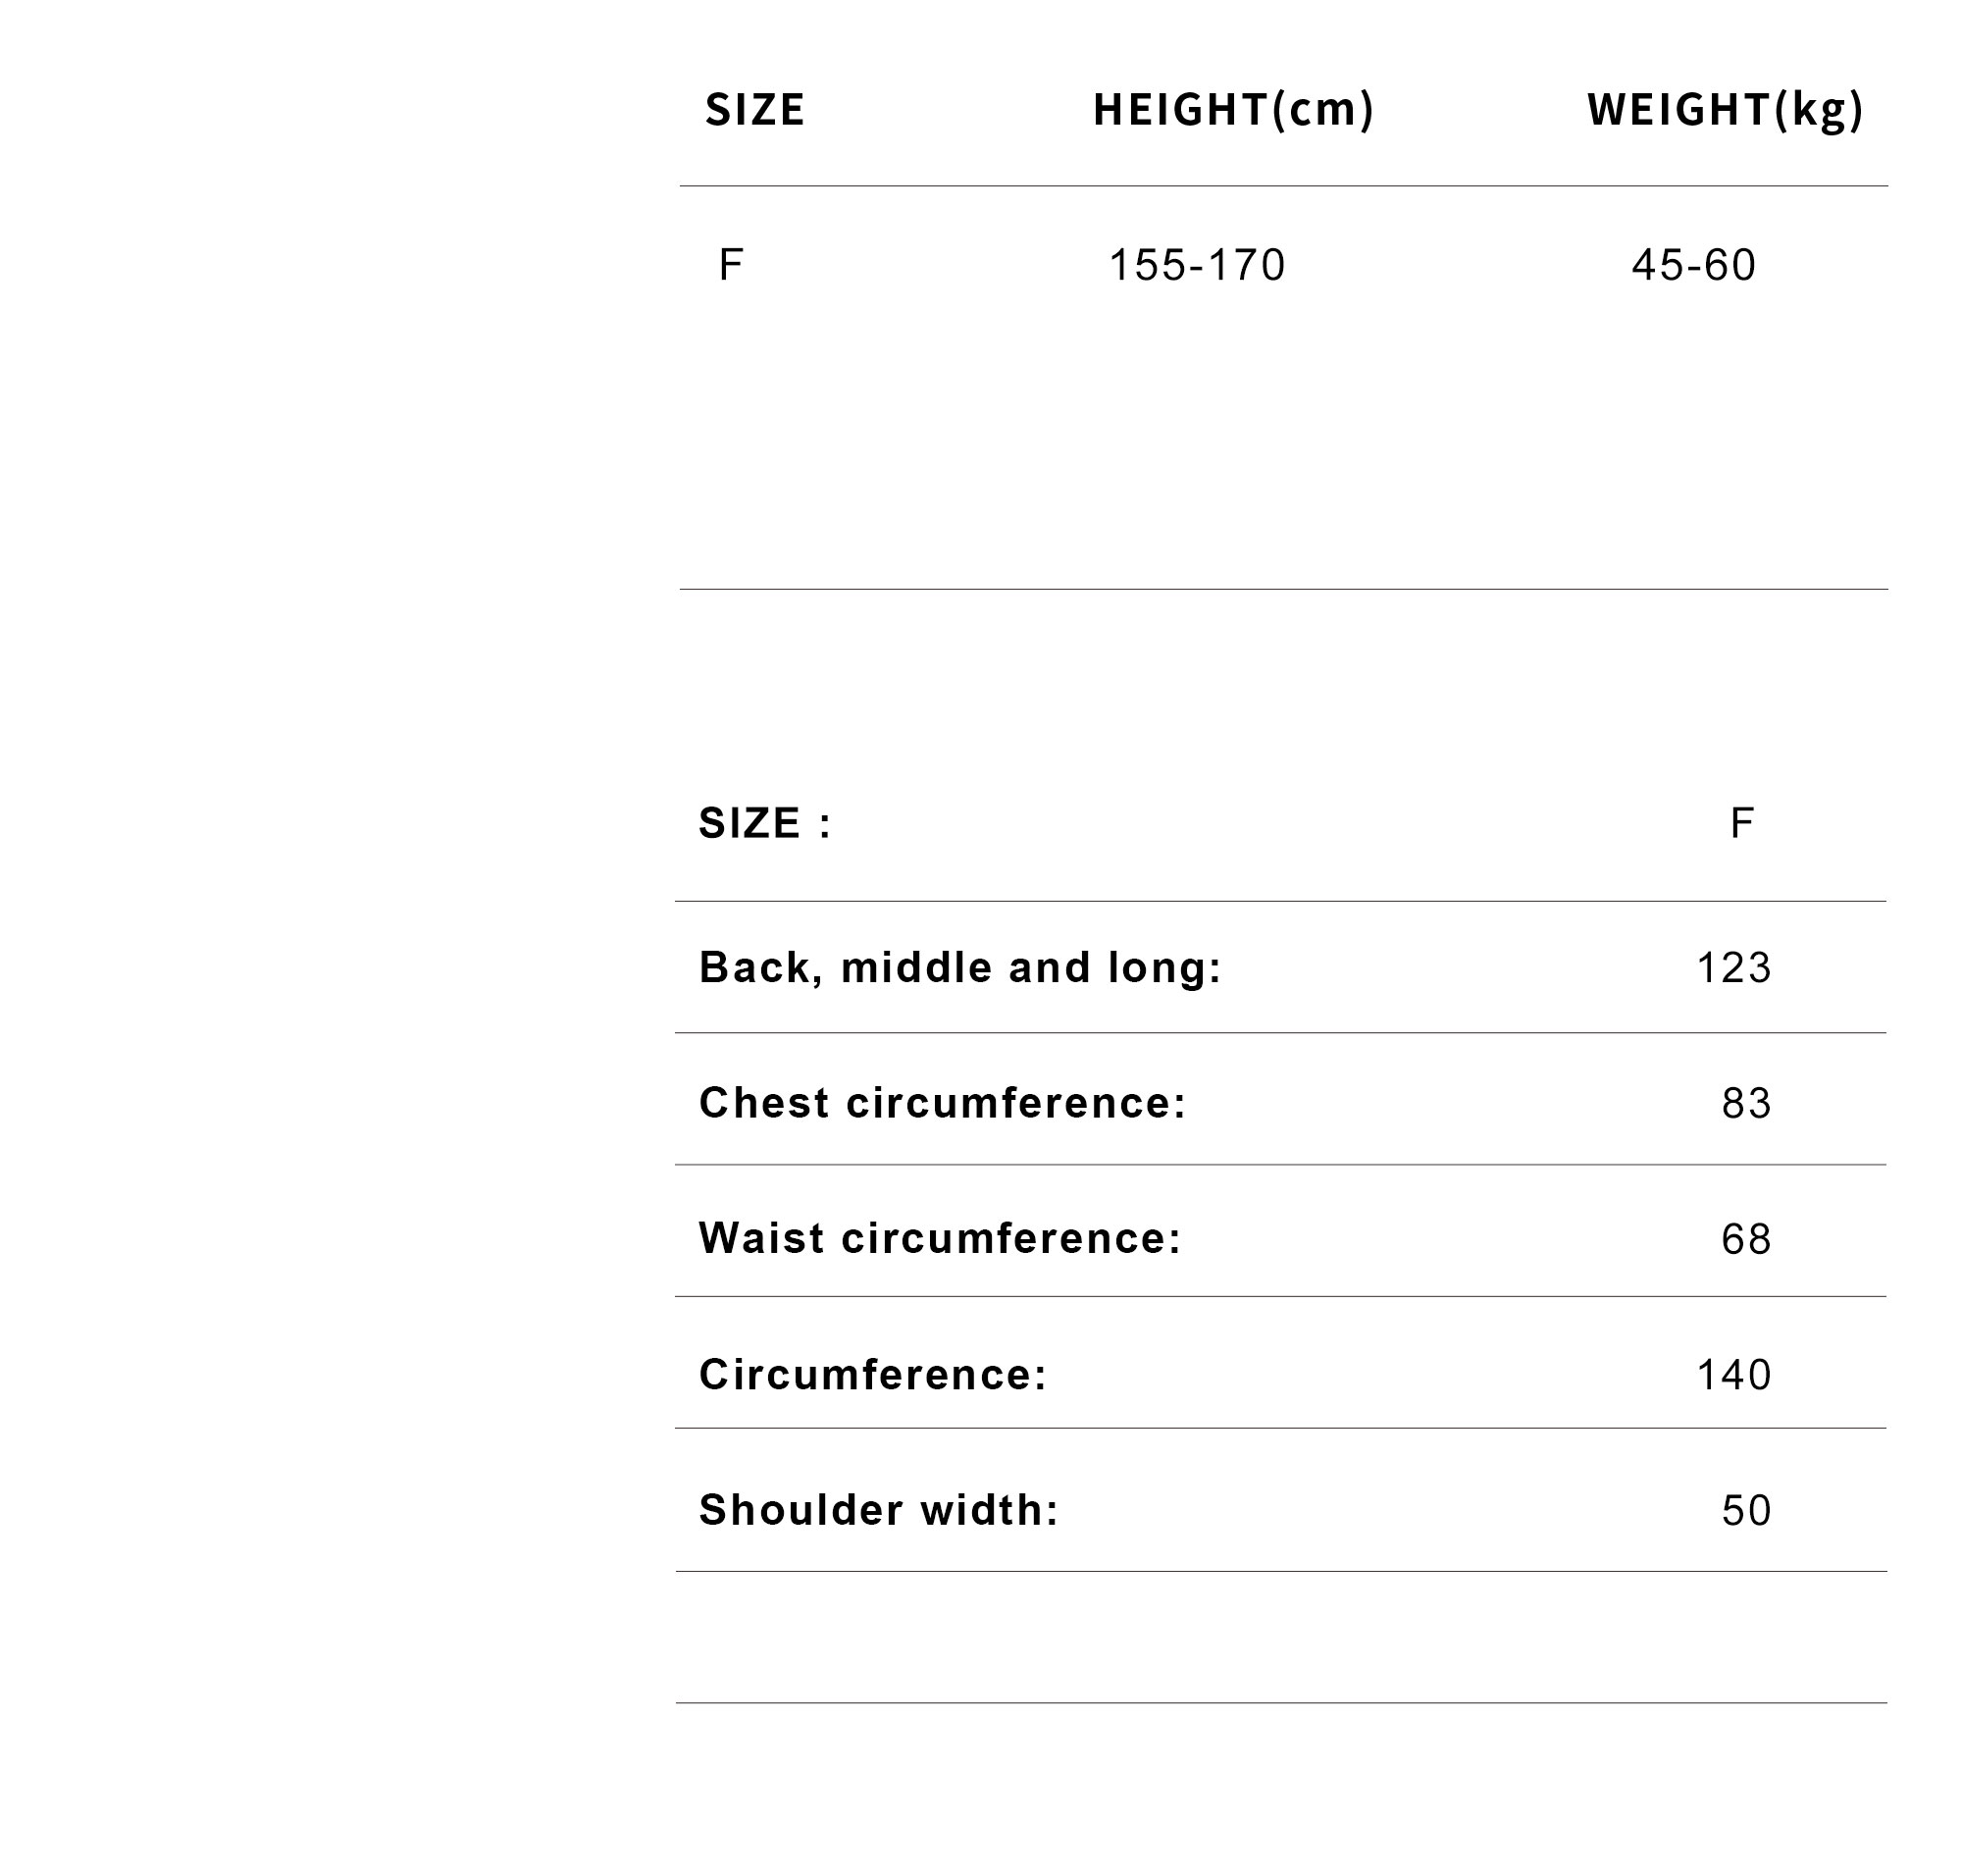Click the "SIZE :" row label
Screen dimensions: 1962x1876
765,823
